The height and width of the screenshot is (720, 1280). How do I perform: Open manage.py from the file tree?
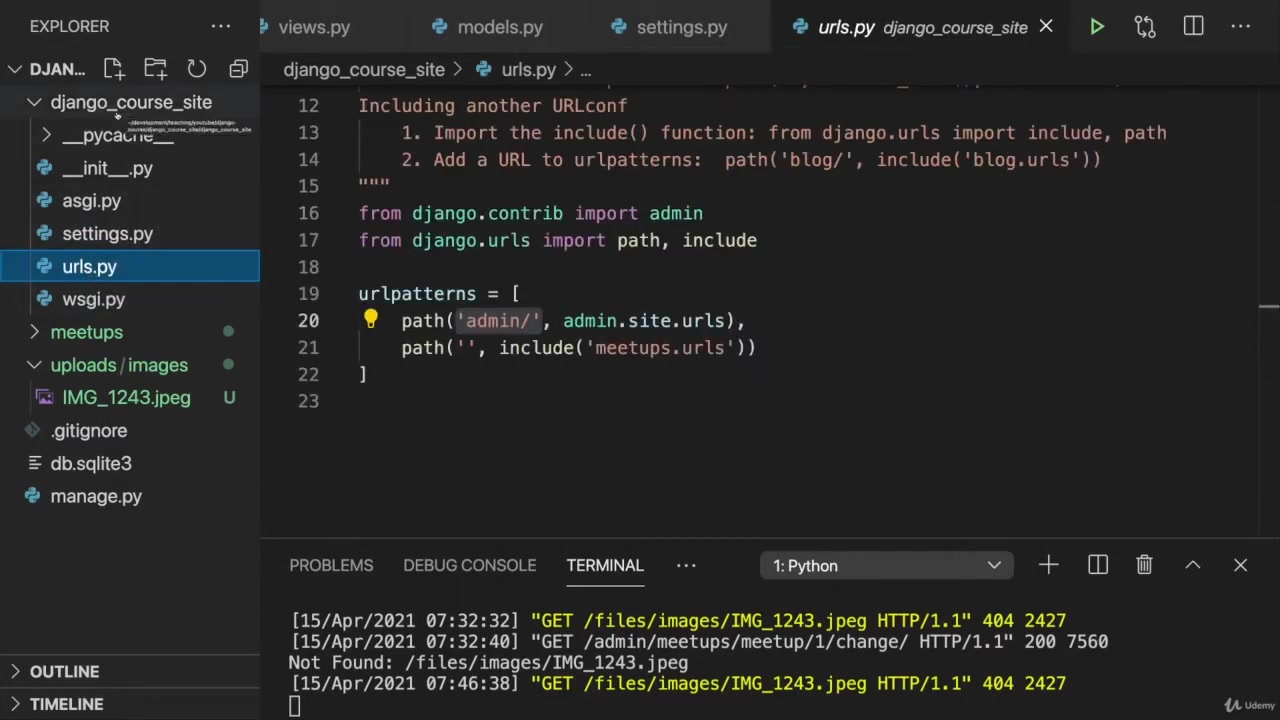96,496
